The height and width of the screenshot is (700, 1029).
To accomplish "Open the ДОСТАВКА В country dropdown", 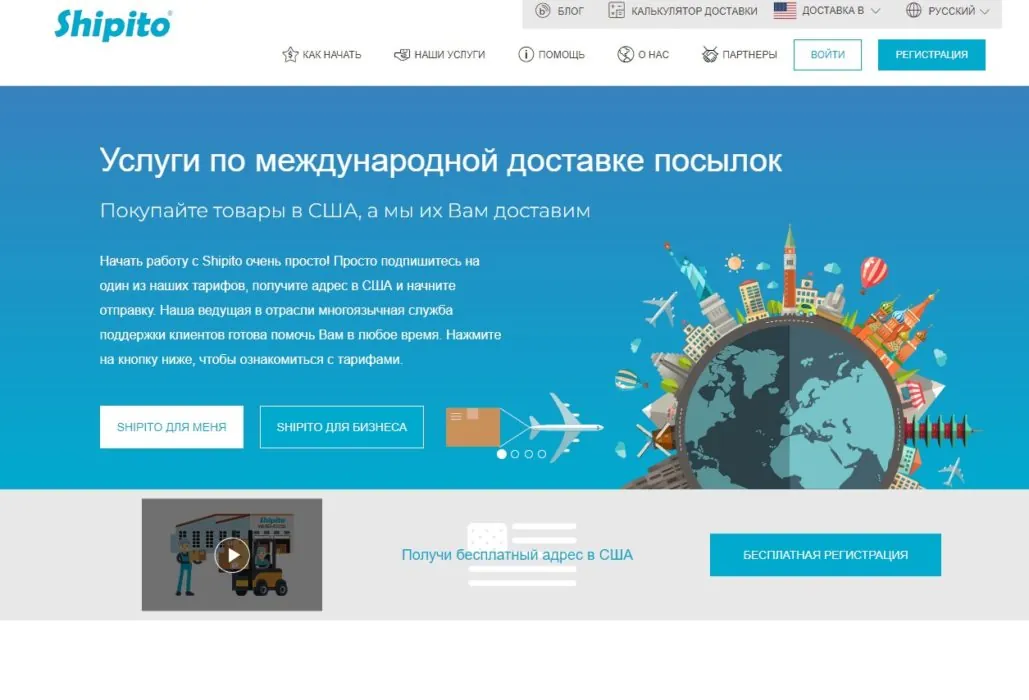I will tap(832, 10).
